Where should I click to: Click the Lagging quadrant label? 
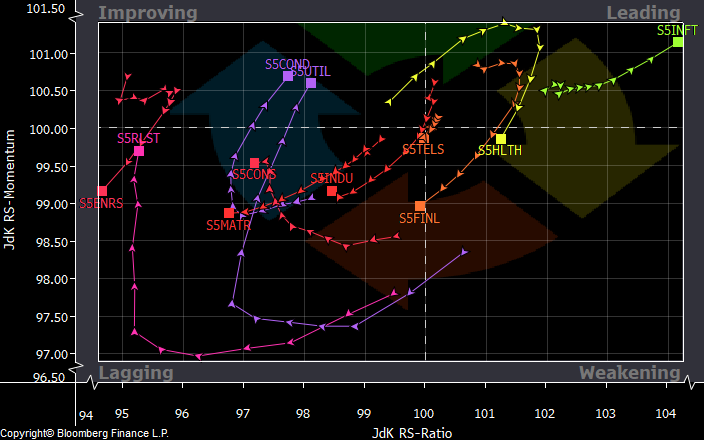coord(136,373)
